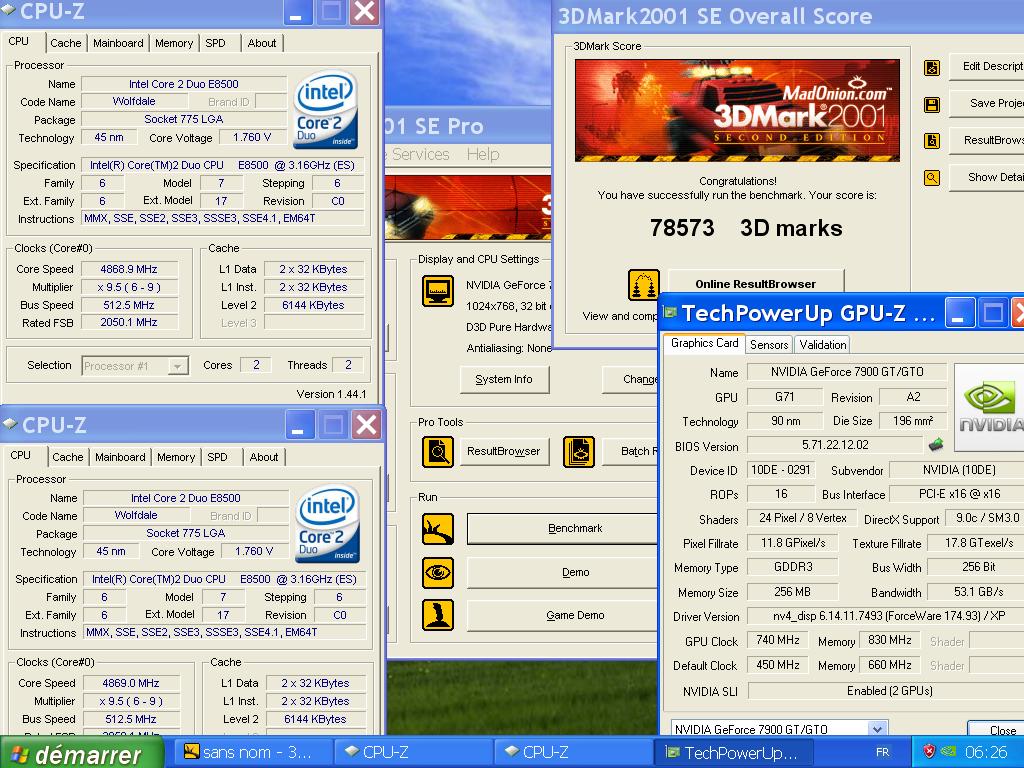1024x768 pixels.
Task: Click the monitor icon in Display and CPU Settings
Action: click(438, 291)
